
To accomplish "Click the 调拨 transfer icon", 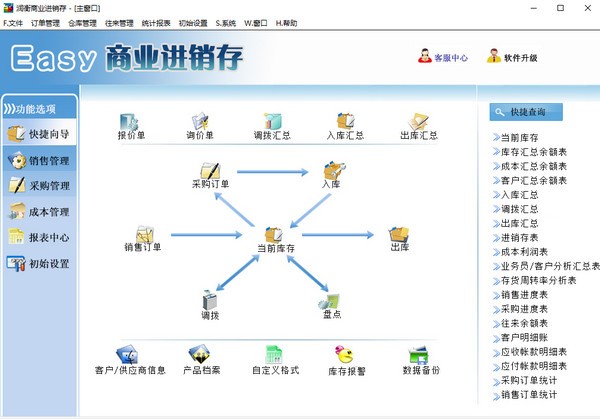I will 210,305.
